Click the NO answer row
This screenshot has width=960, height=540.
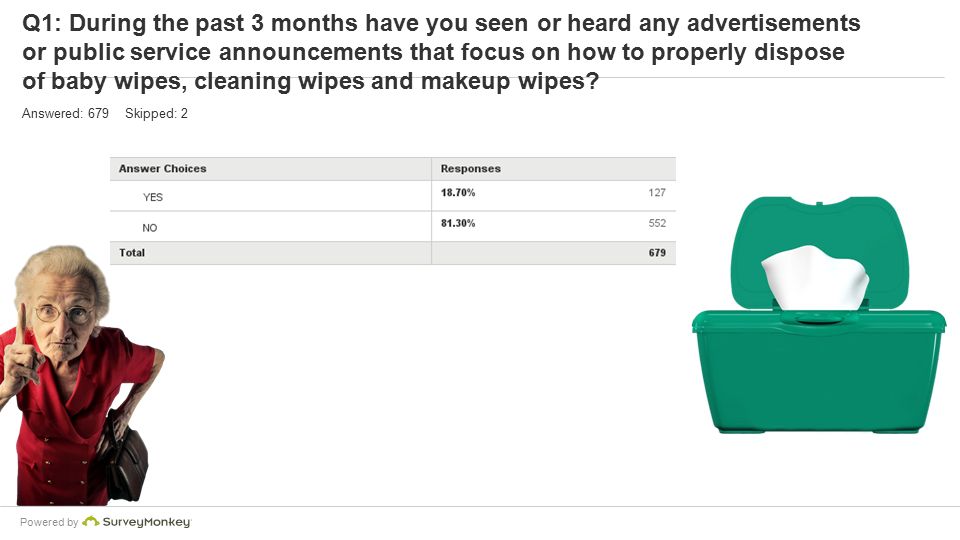(392, 227)
